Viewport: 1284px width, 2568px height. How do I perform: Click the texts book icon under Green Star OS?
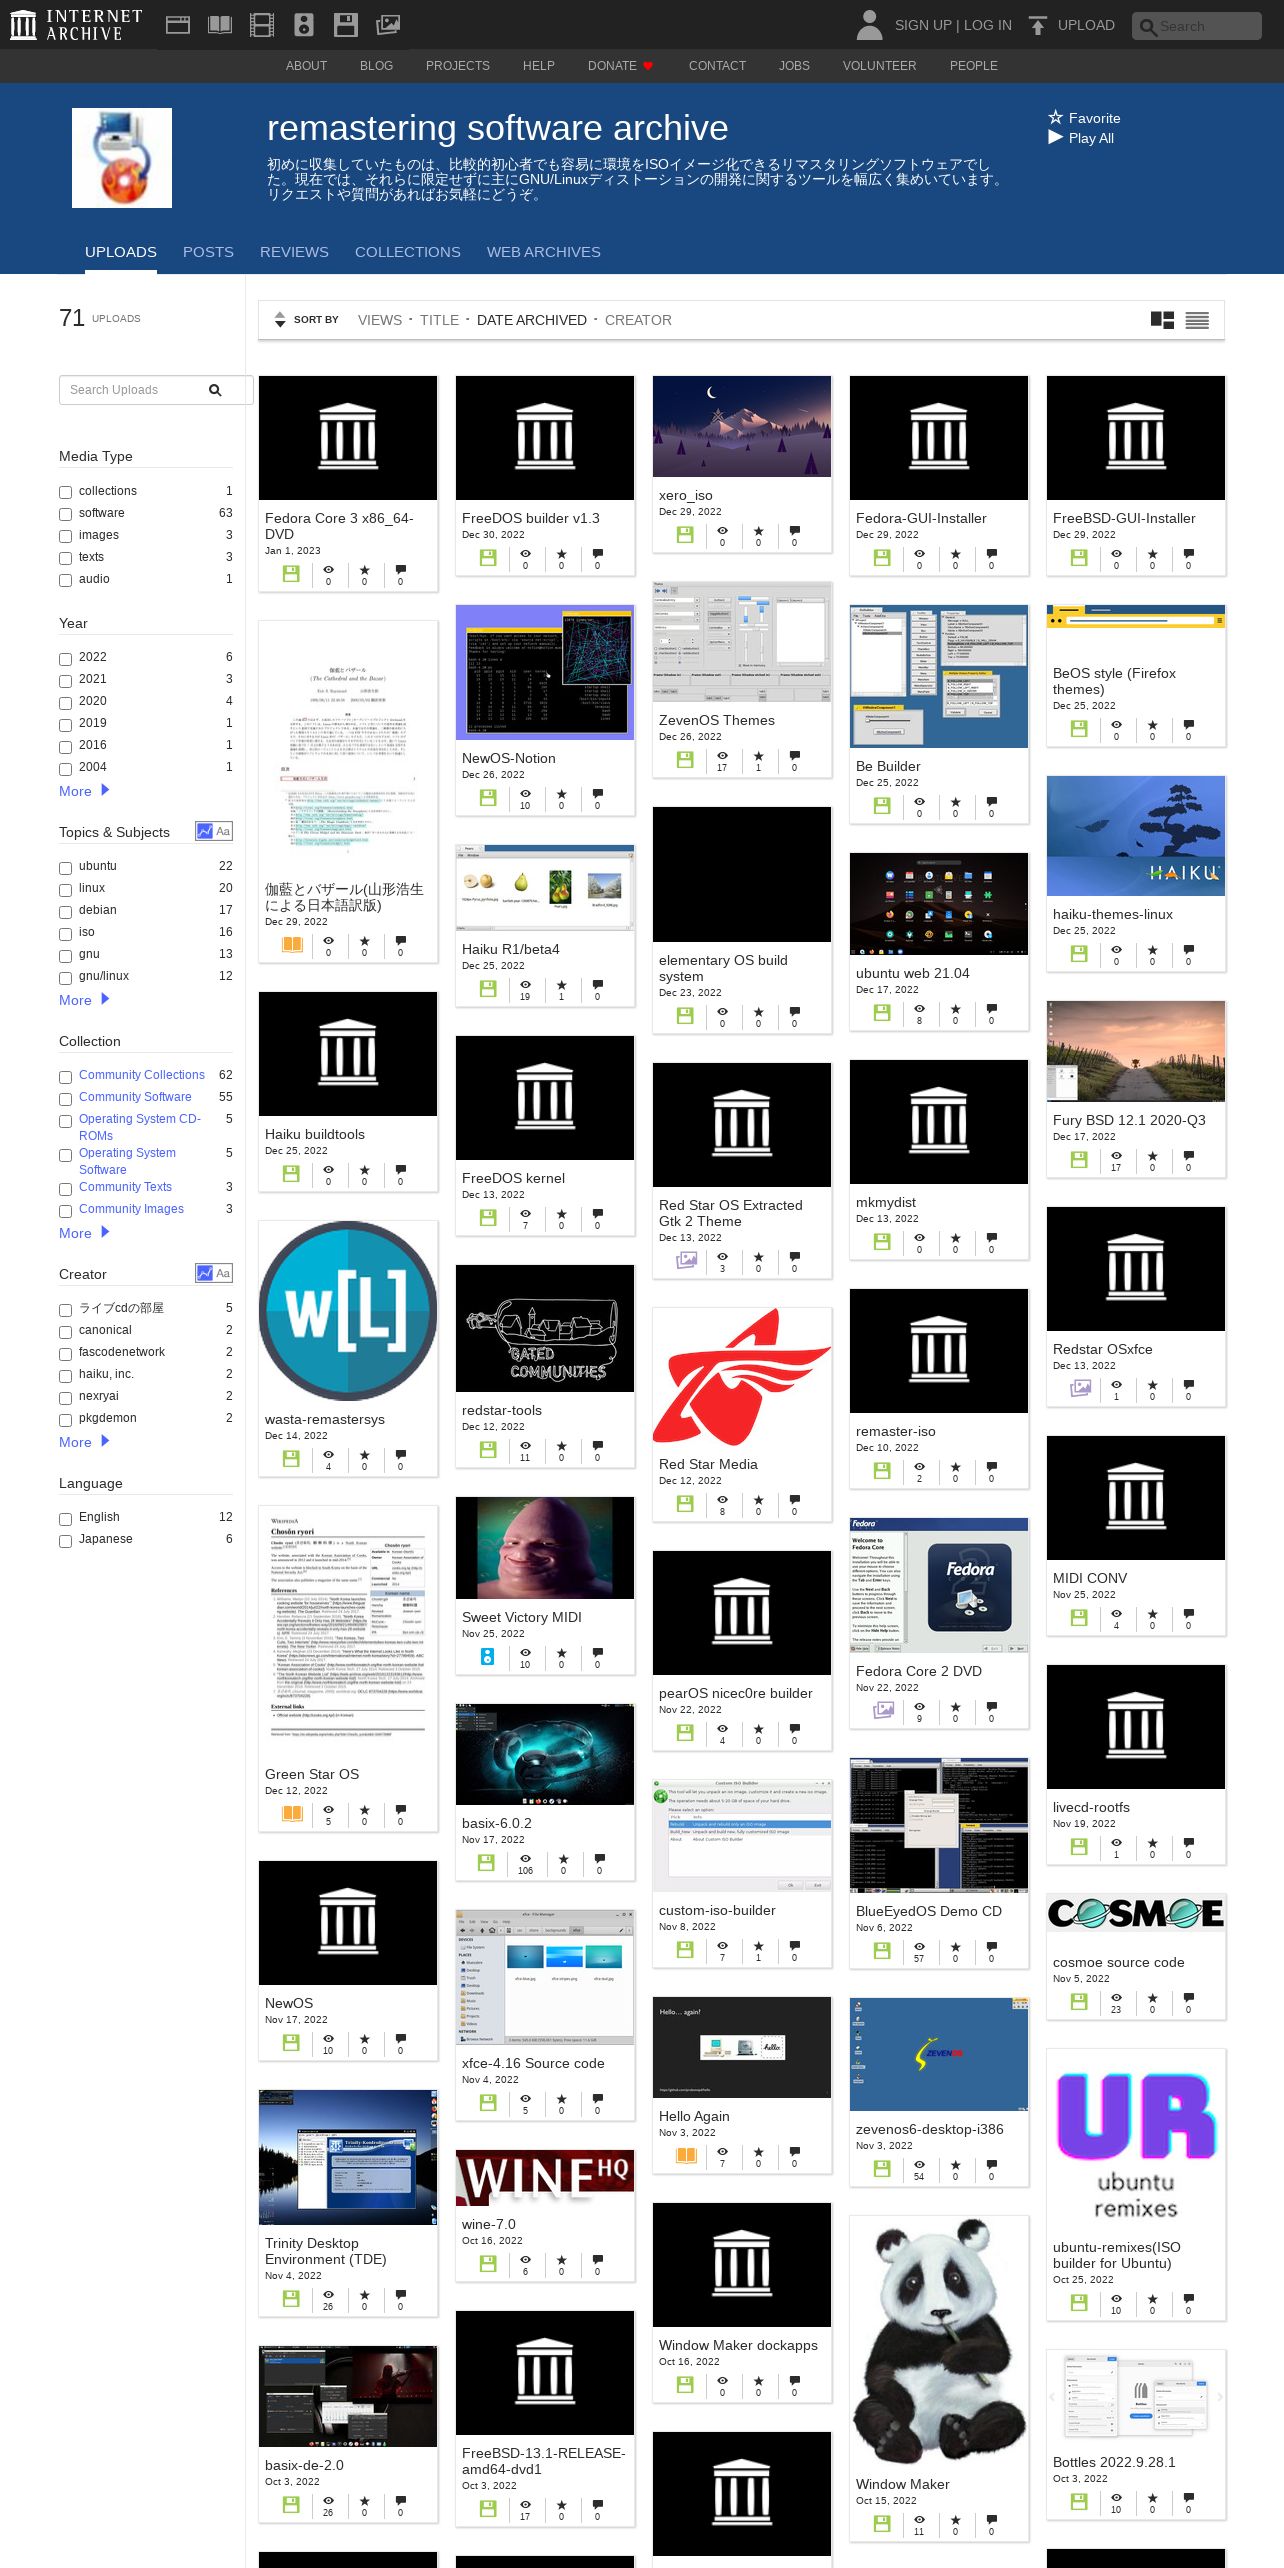[292, 1813]
